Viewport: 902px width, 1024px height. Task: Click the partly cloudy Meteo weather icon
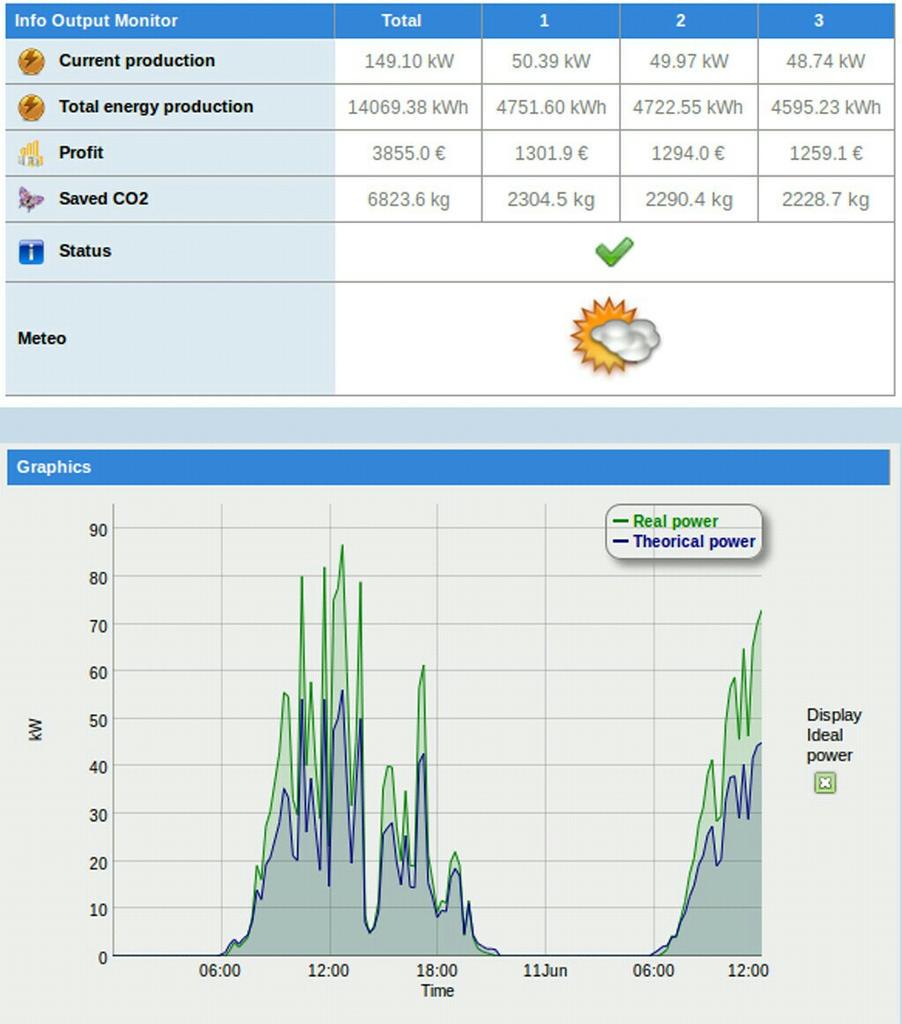615,336
